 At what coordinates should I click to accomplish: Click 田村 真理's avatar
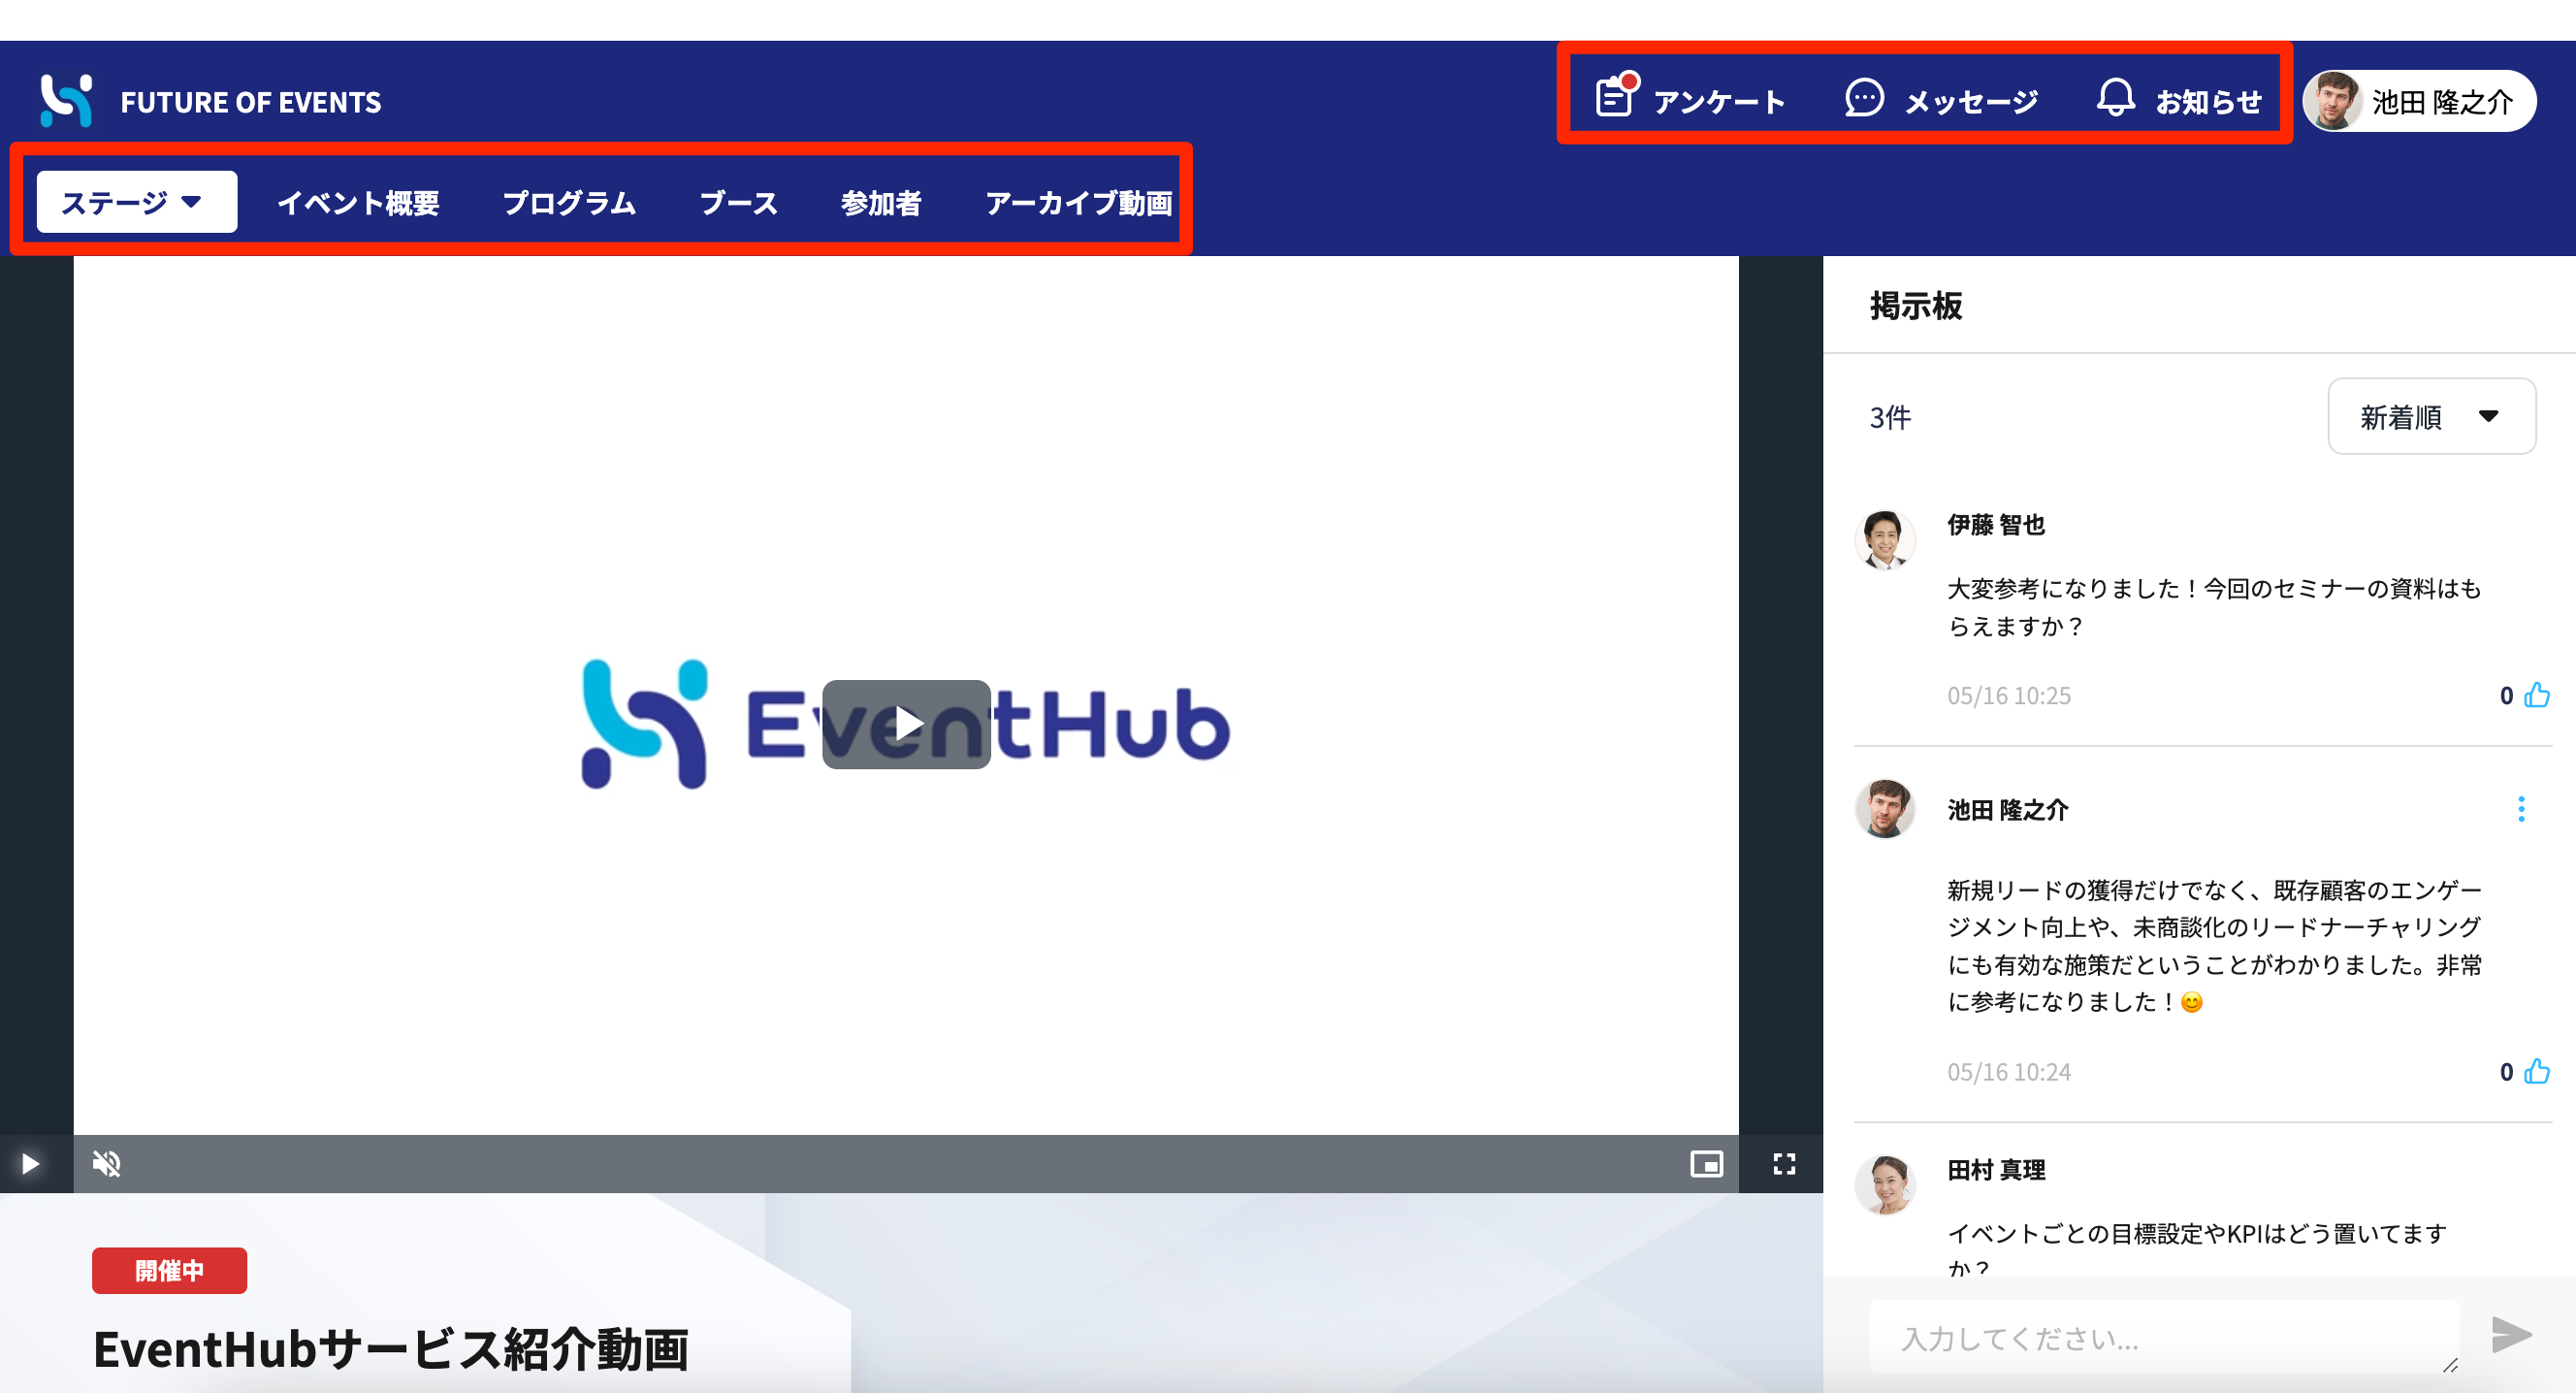(1885, 1185)
